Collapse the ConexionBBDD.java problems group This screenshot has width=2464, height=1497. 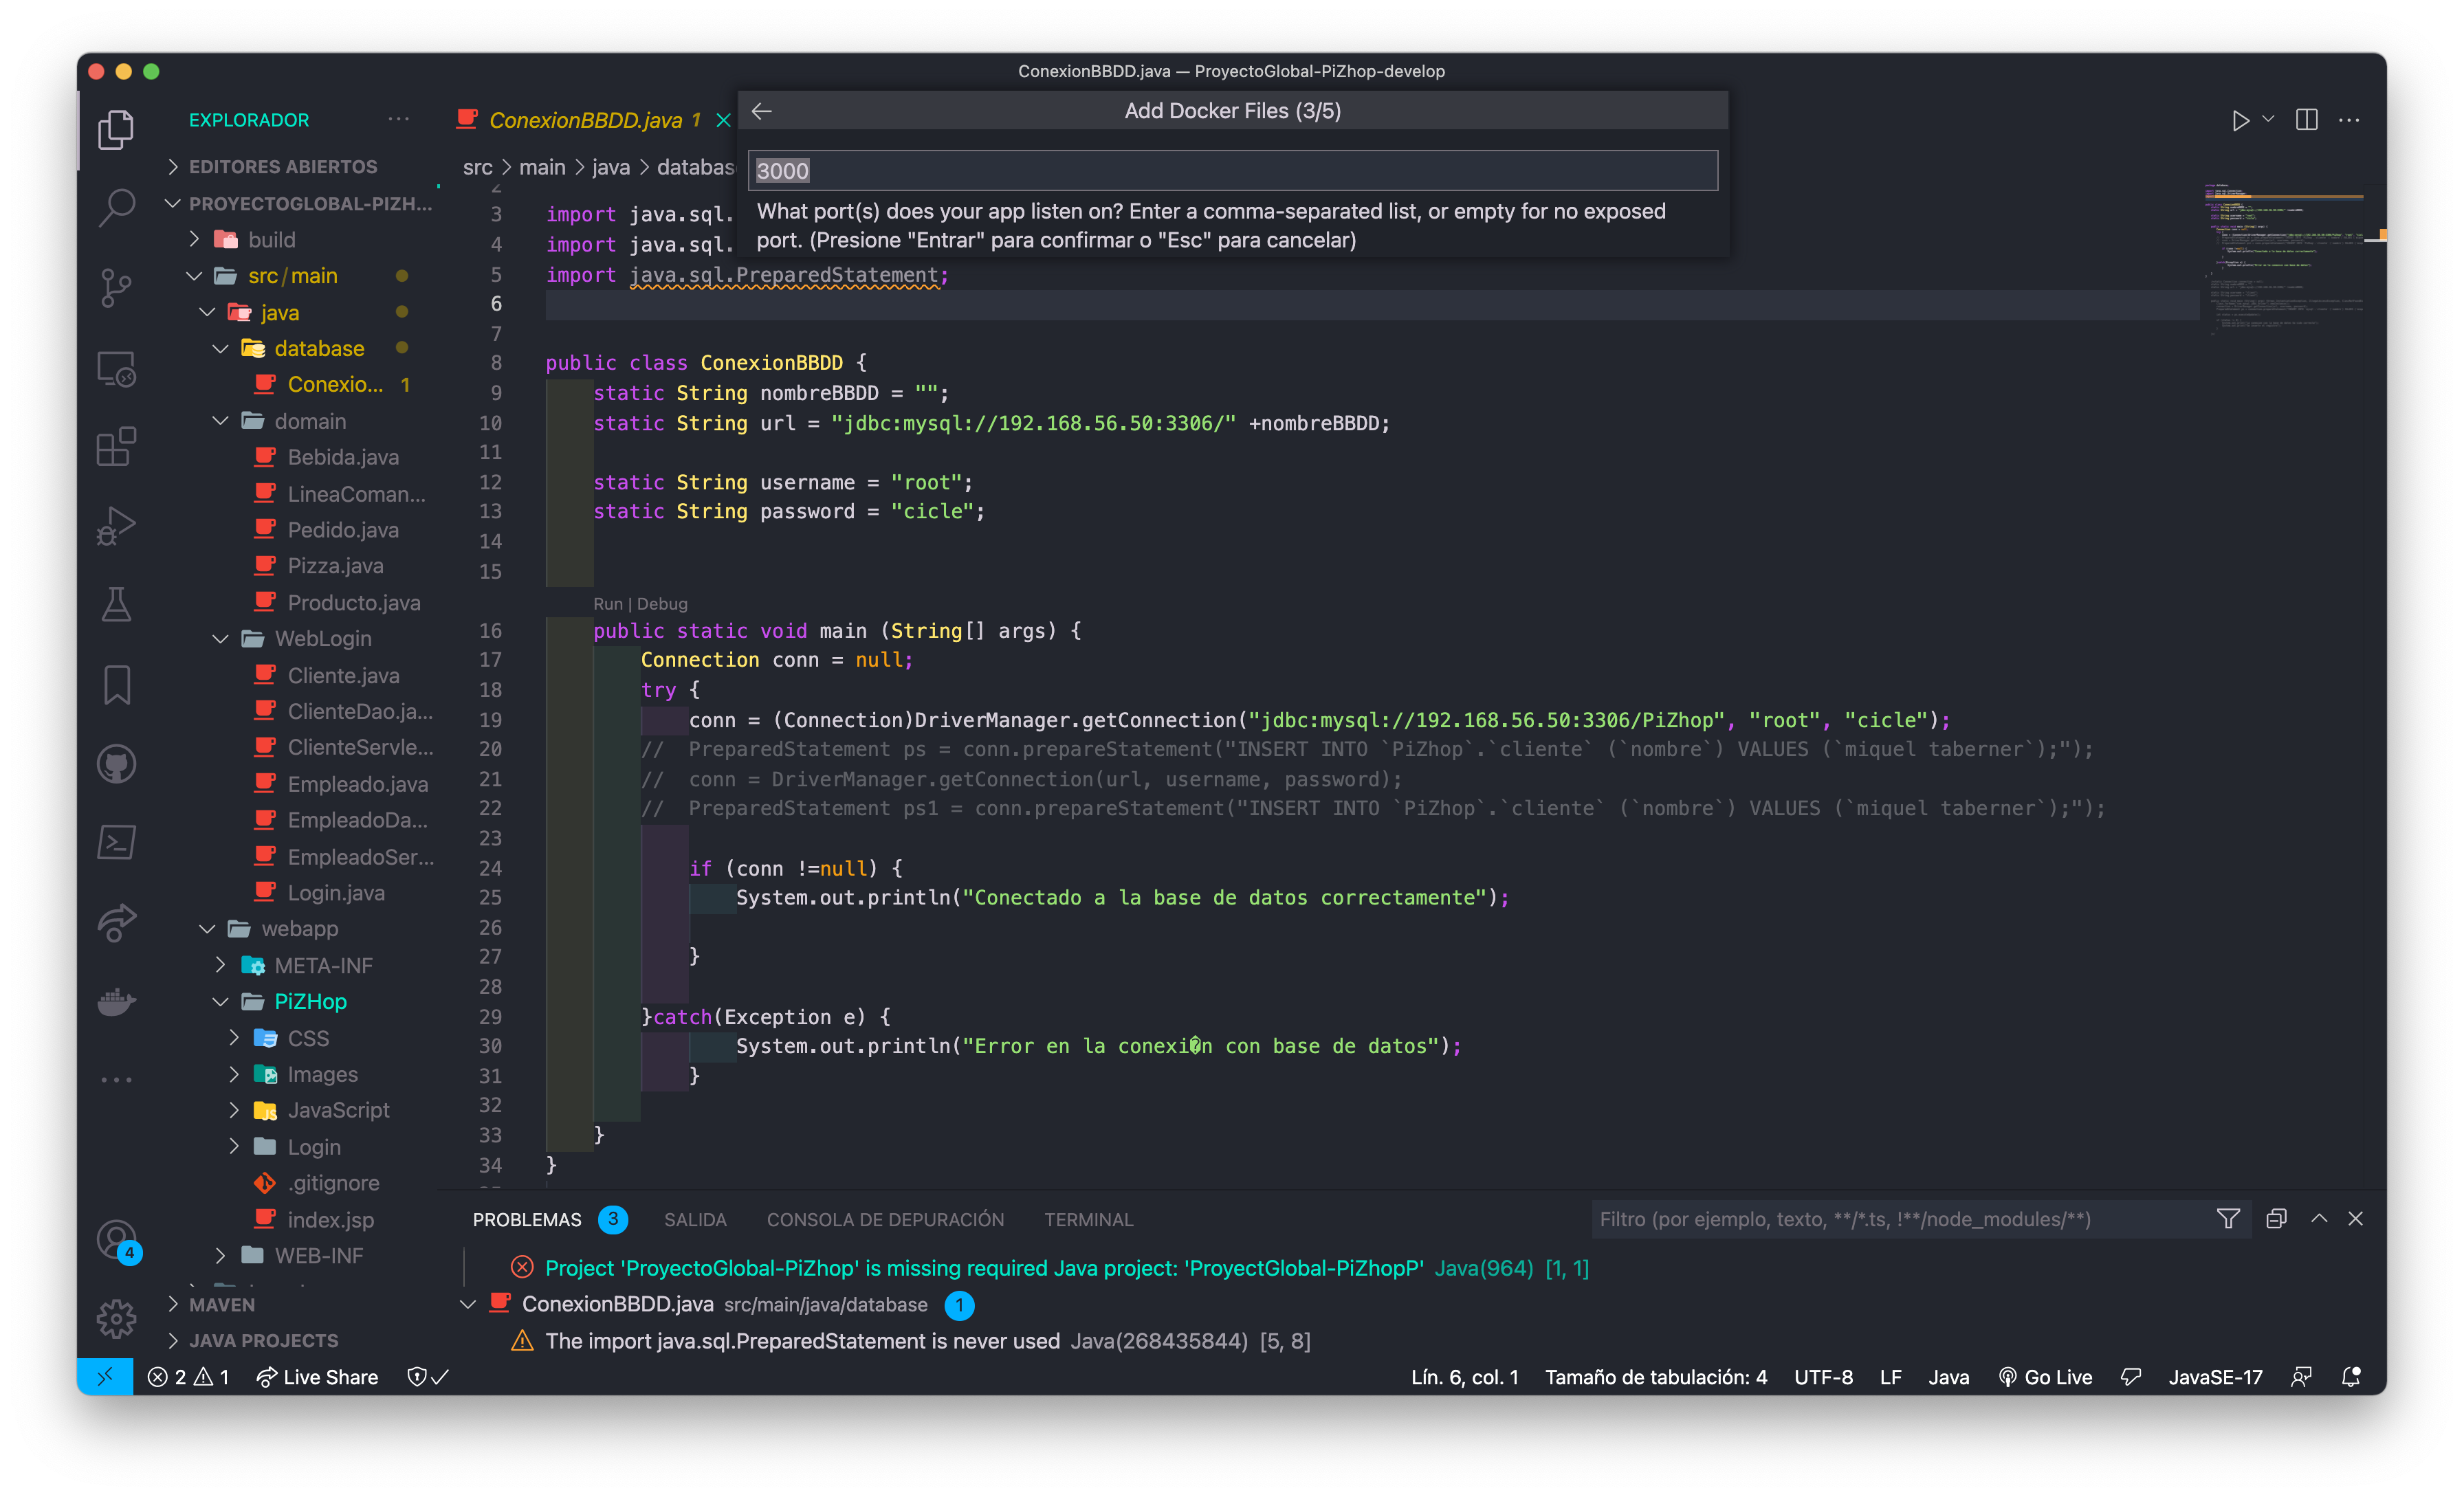(x=467, y=1304)
